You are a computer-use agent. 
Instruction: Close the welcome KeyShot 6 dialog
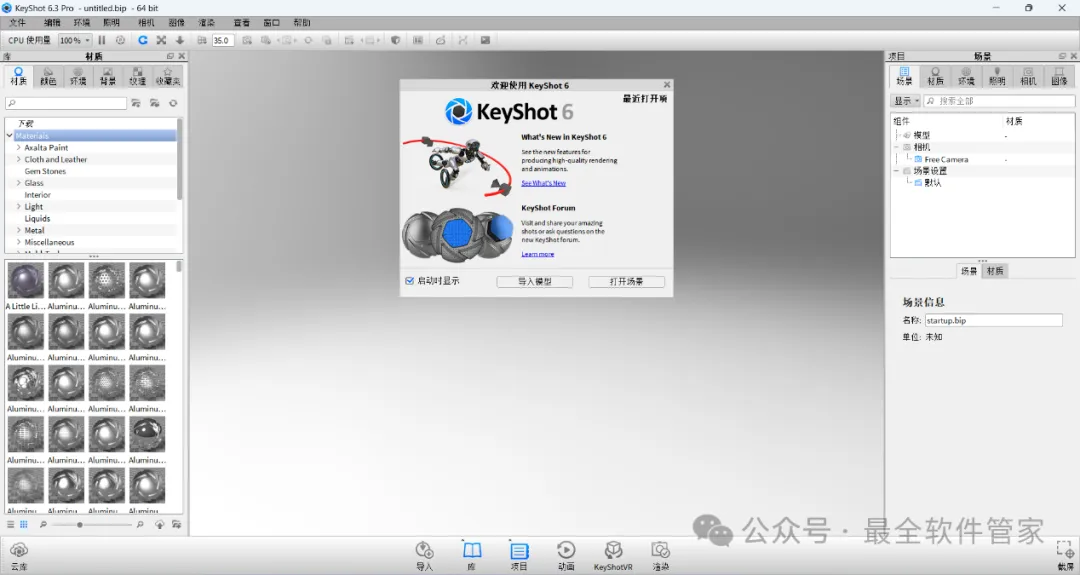667,85
